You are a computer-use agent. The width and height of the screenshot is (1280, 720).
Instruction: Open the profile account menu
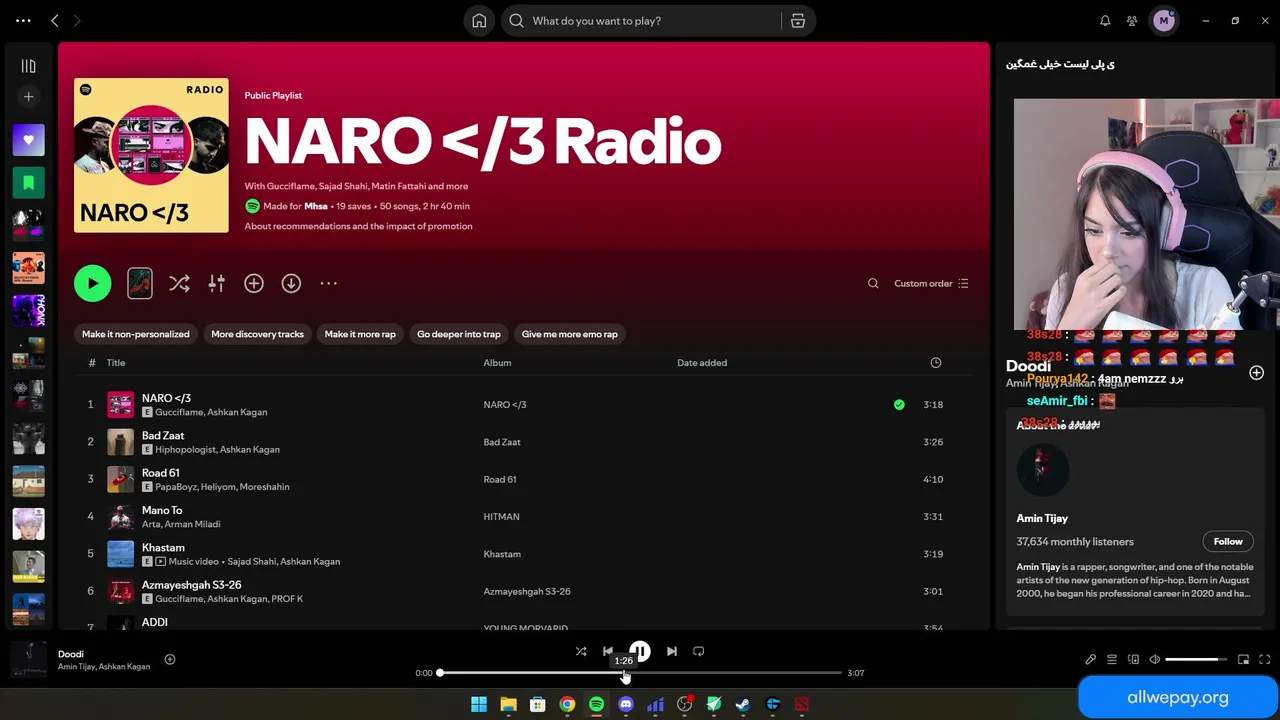coord(1163,21)
